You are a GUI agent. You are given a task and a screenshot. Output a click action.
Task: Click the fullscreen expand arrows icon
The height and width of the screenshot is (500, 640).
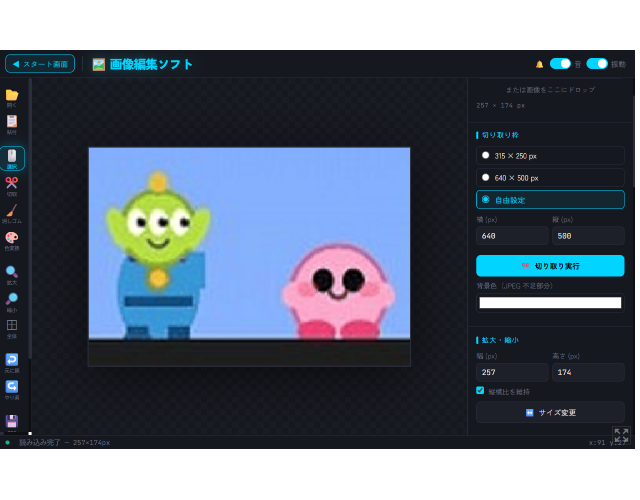tap(621, 436)
